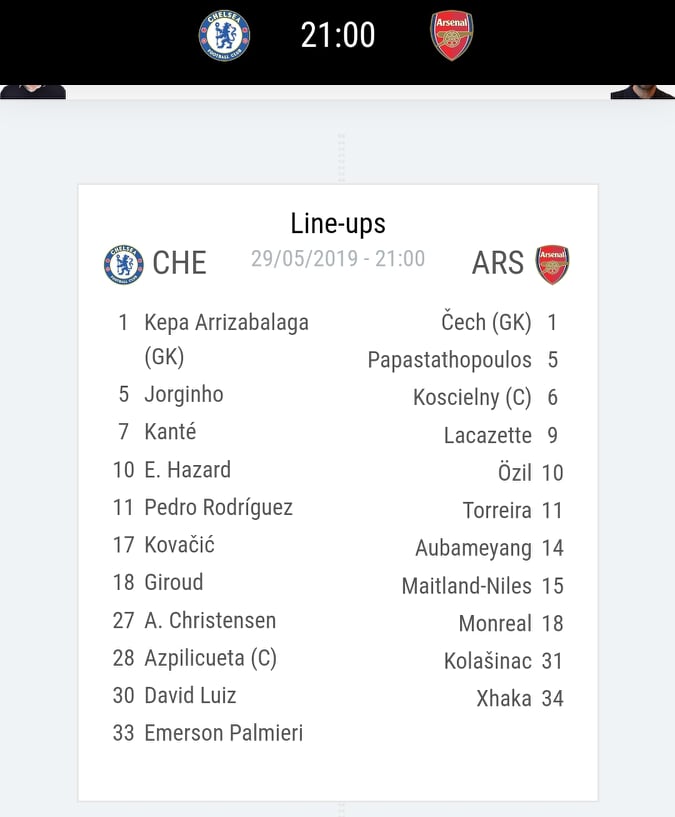This screenshot has width=675, height=817.
Task: Select Emerson Palmieri in Chelsea lineup
Action: (224, 733)
